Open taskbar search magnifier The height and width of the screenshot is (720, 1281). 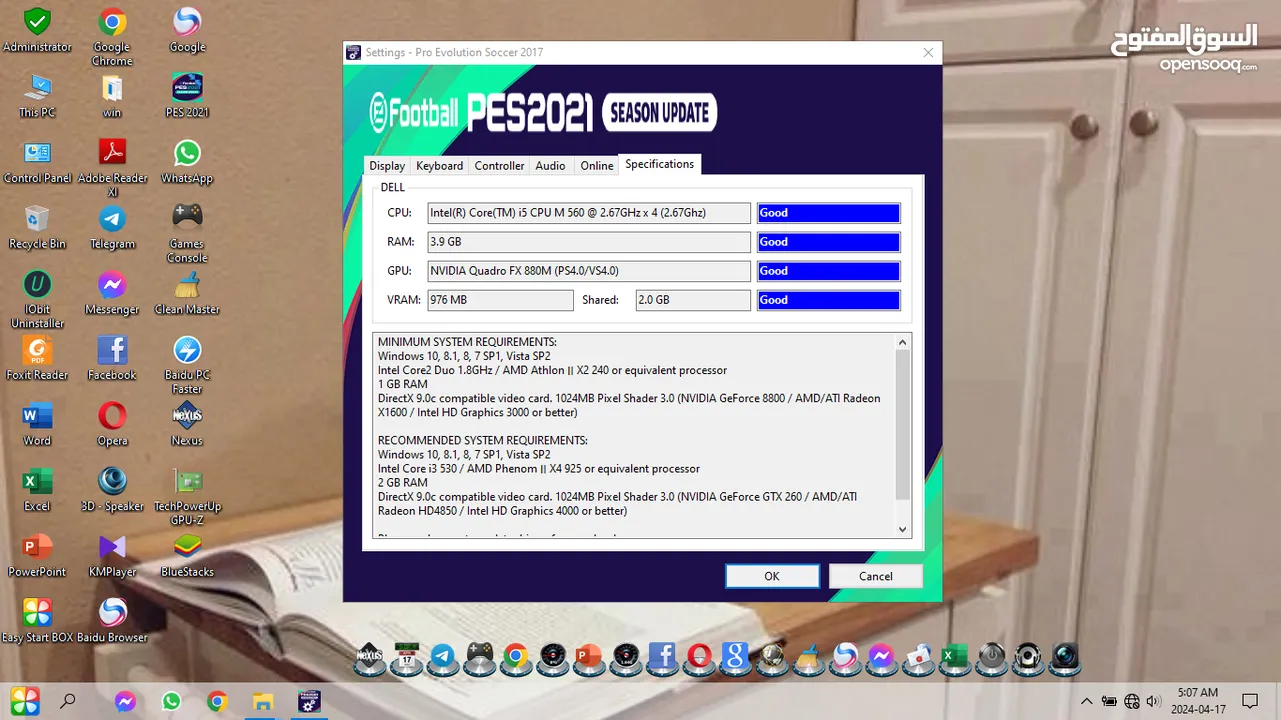[x=68, y=701]
